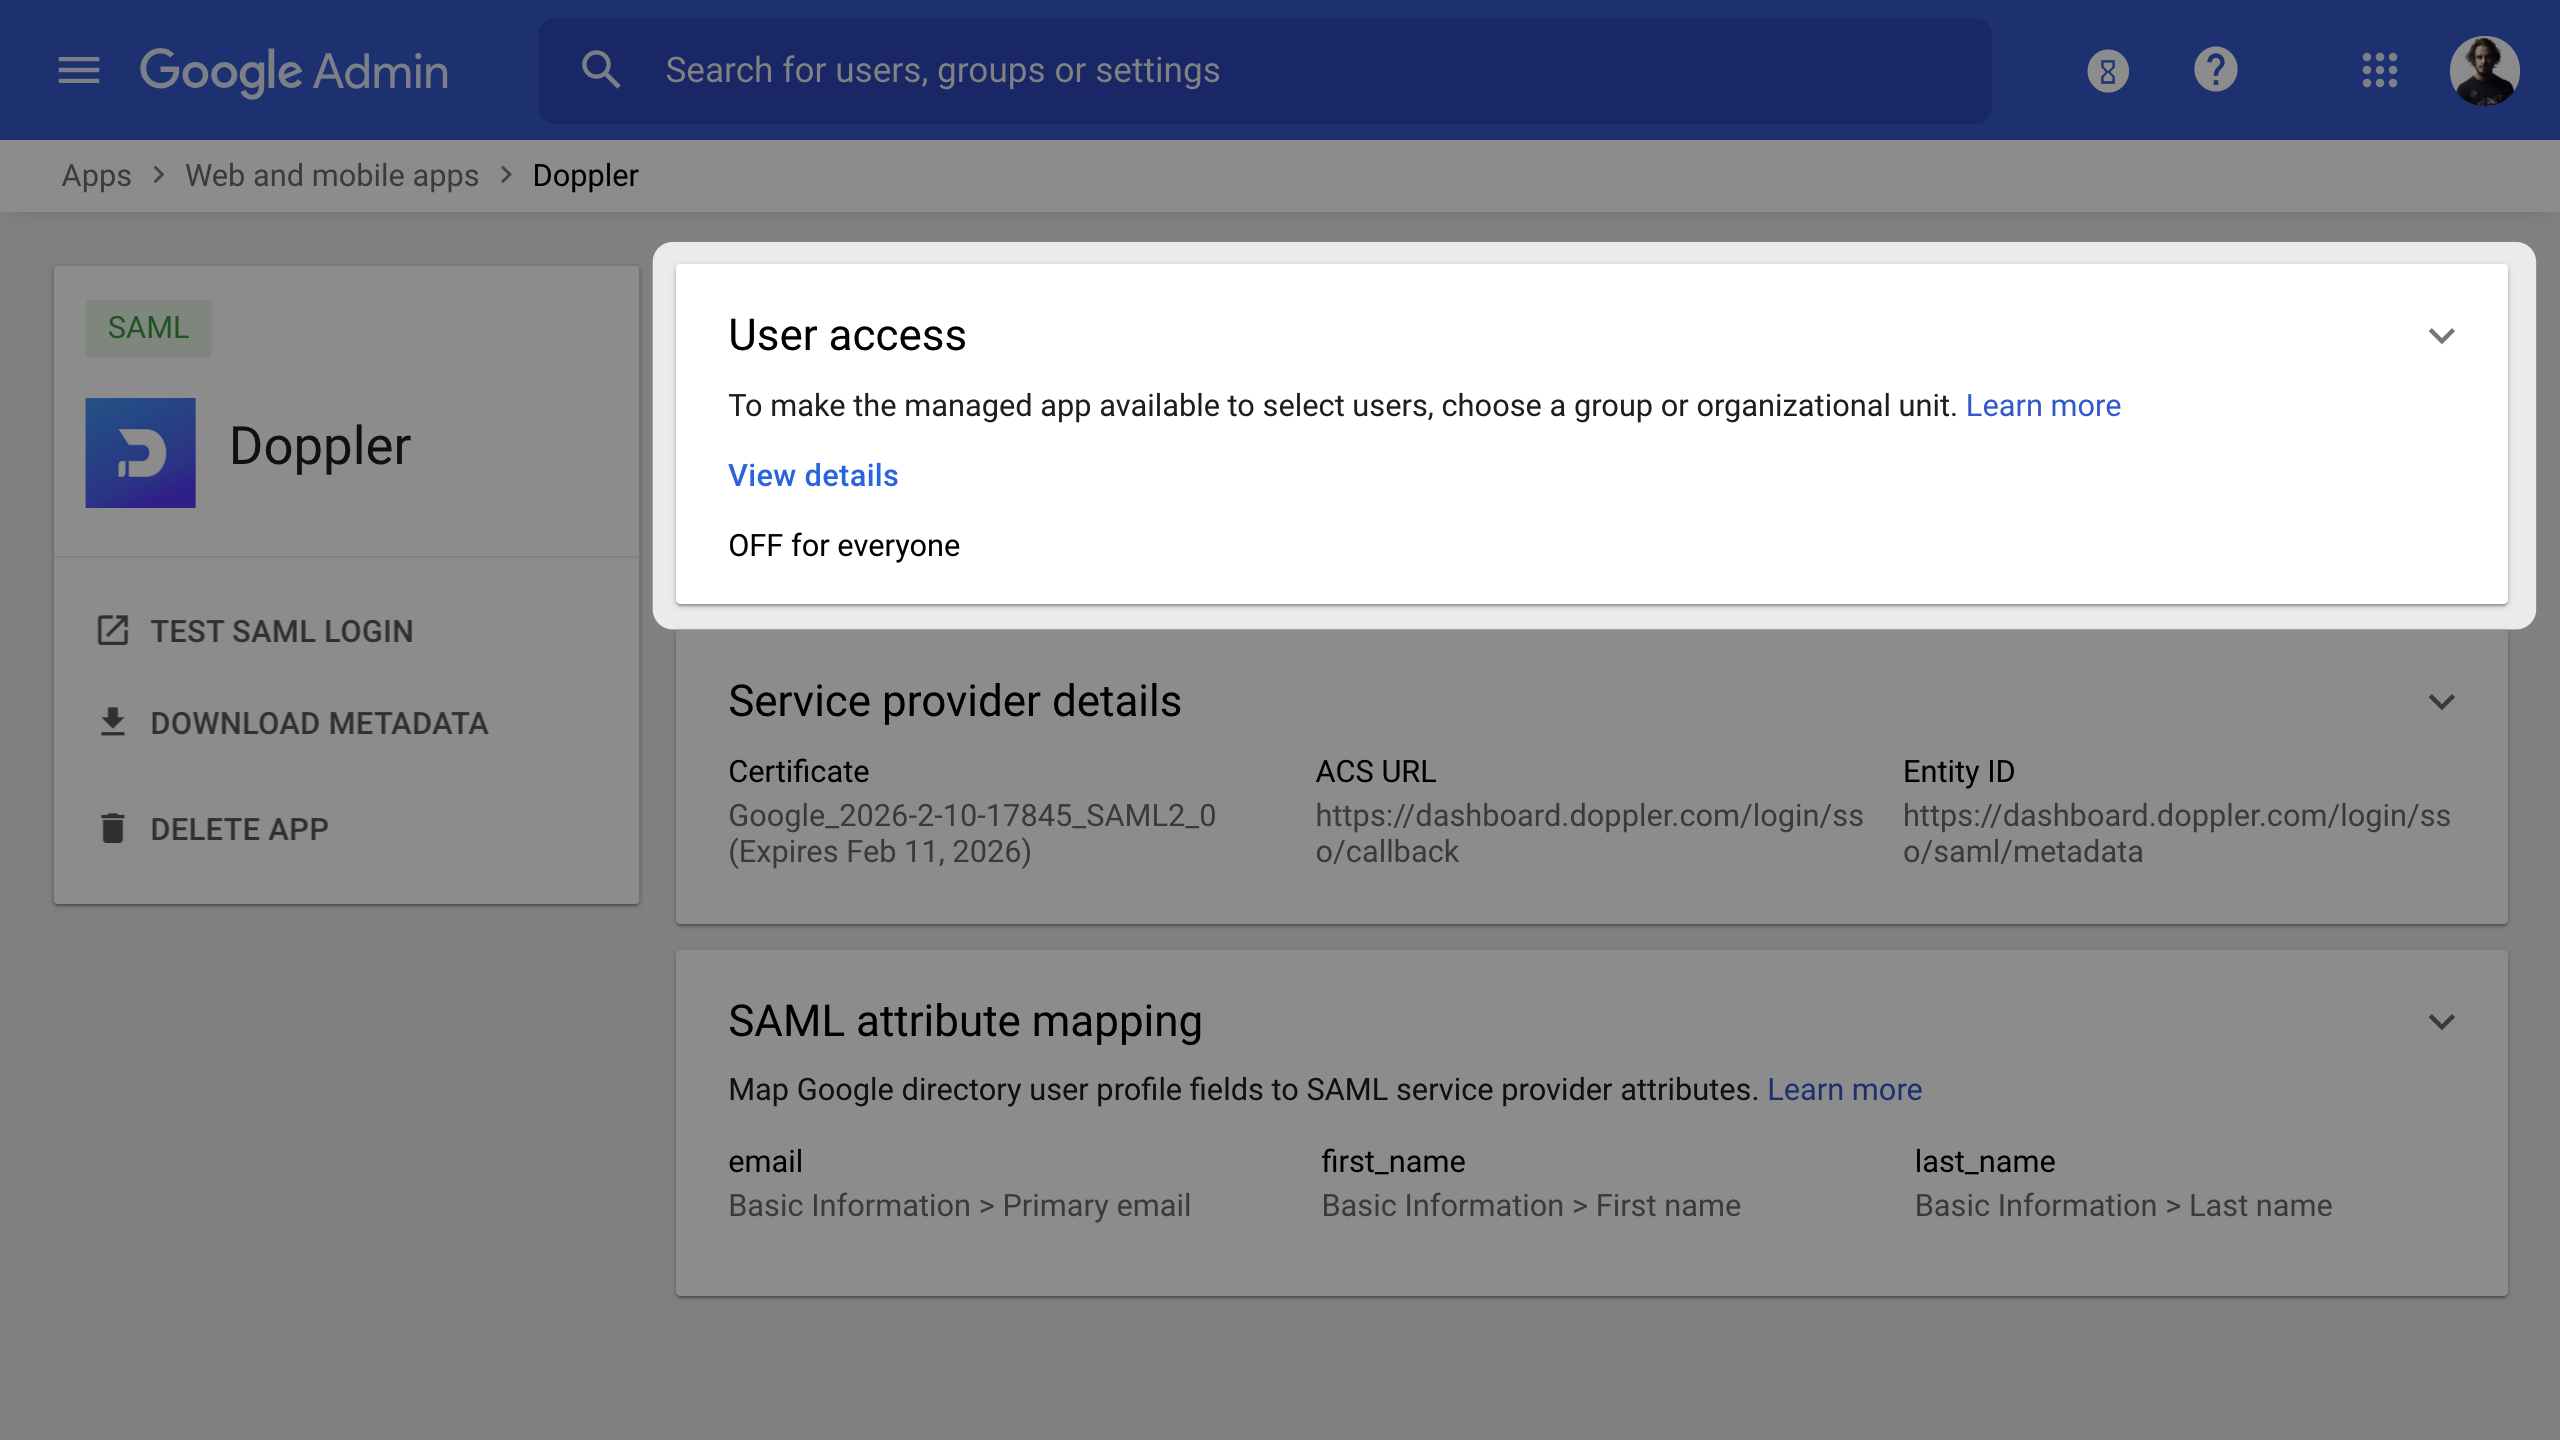Image resolution: width=2560 pixels, height=1440 pixels.
Task: Click the Delete App trash icon
Action: 113,829
